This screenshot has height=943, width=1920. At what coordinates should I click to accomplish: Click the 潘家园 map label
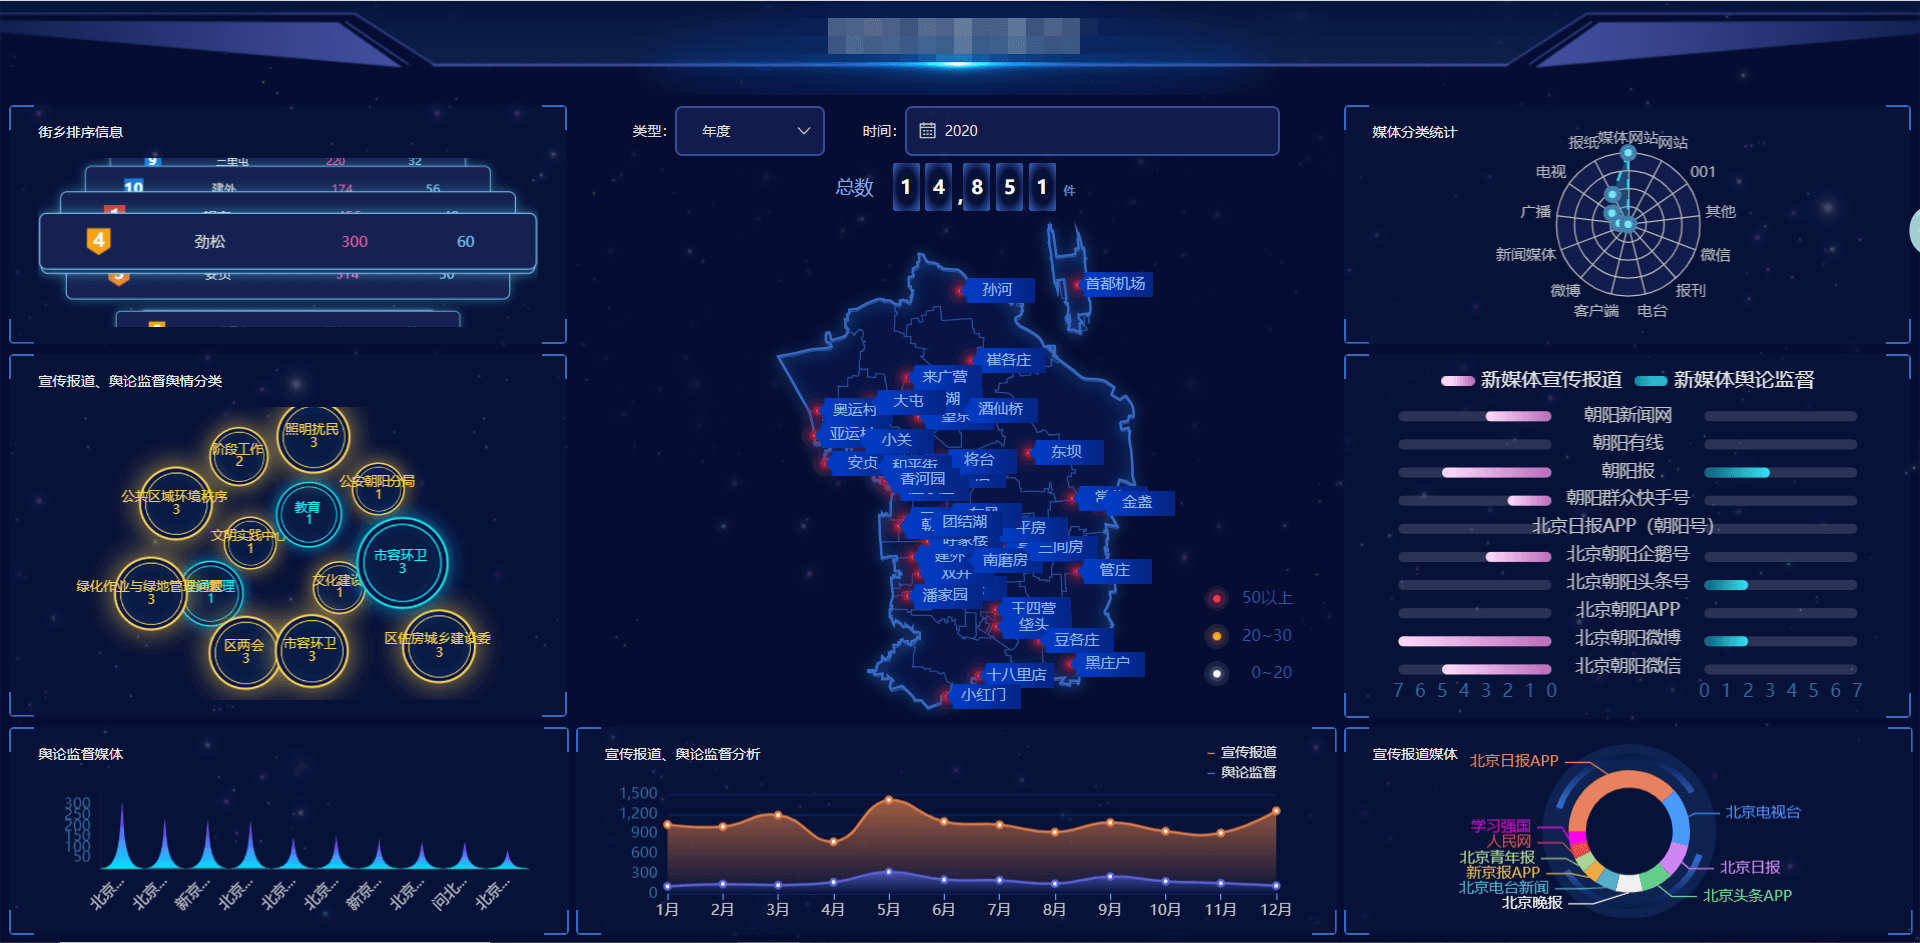coord(945,595)
